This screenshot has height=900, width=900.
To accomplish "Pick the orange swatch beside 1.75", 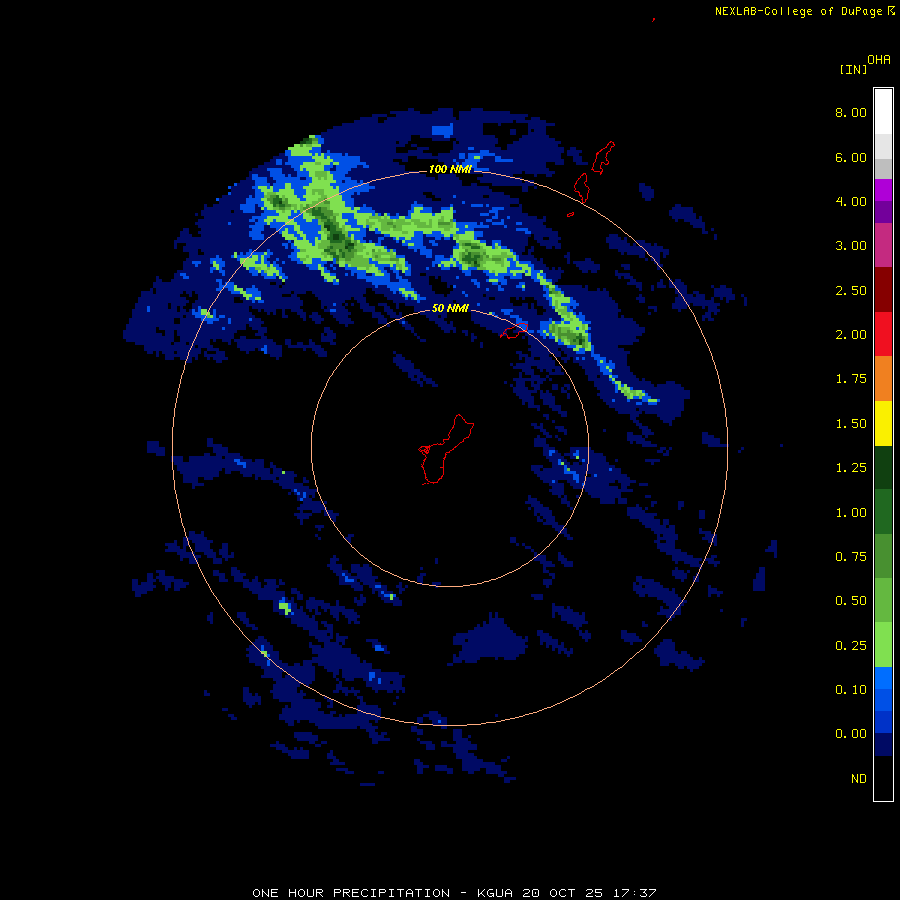I will tap(883, 378).
